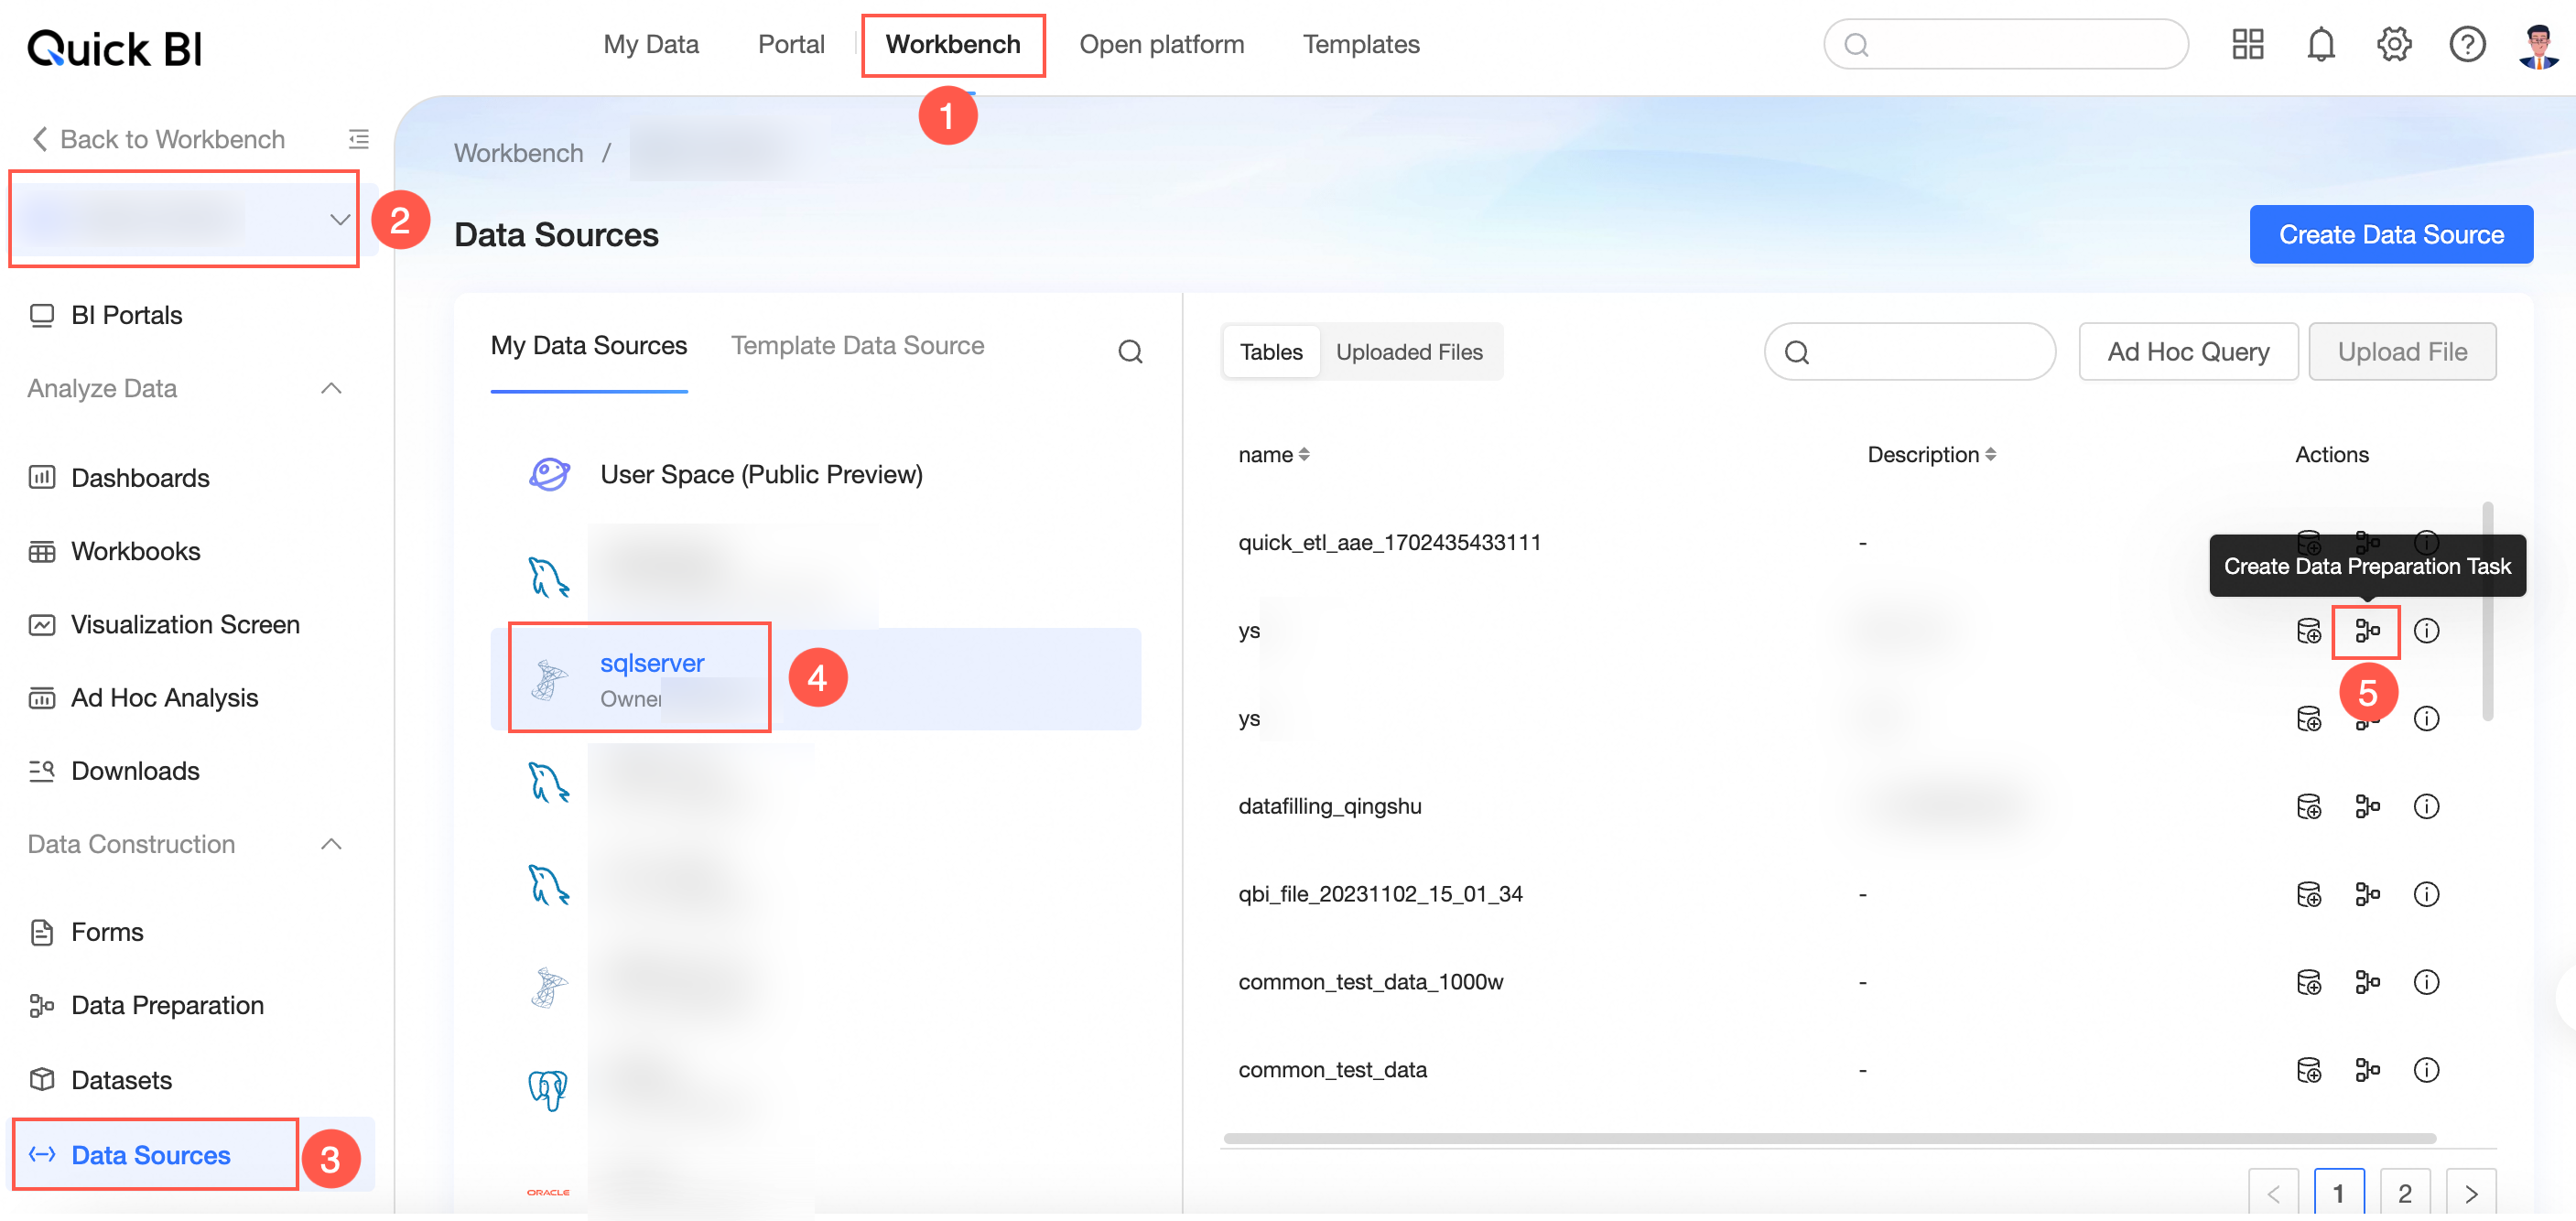Image resolution: width=2576 pixels, height=1221 pixels.
Task: Open the settings gear icon
Action: [x=2393, y=45]
